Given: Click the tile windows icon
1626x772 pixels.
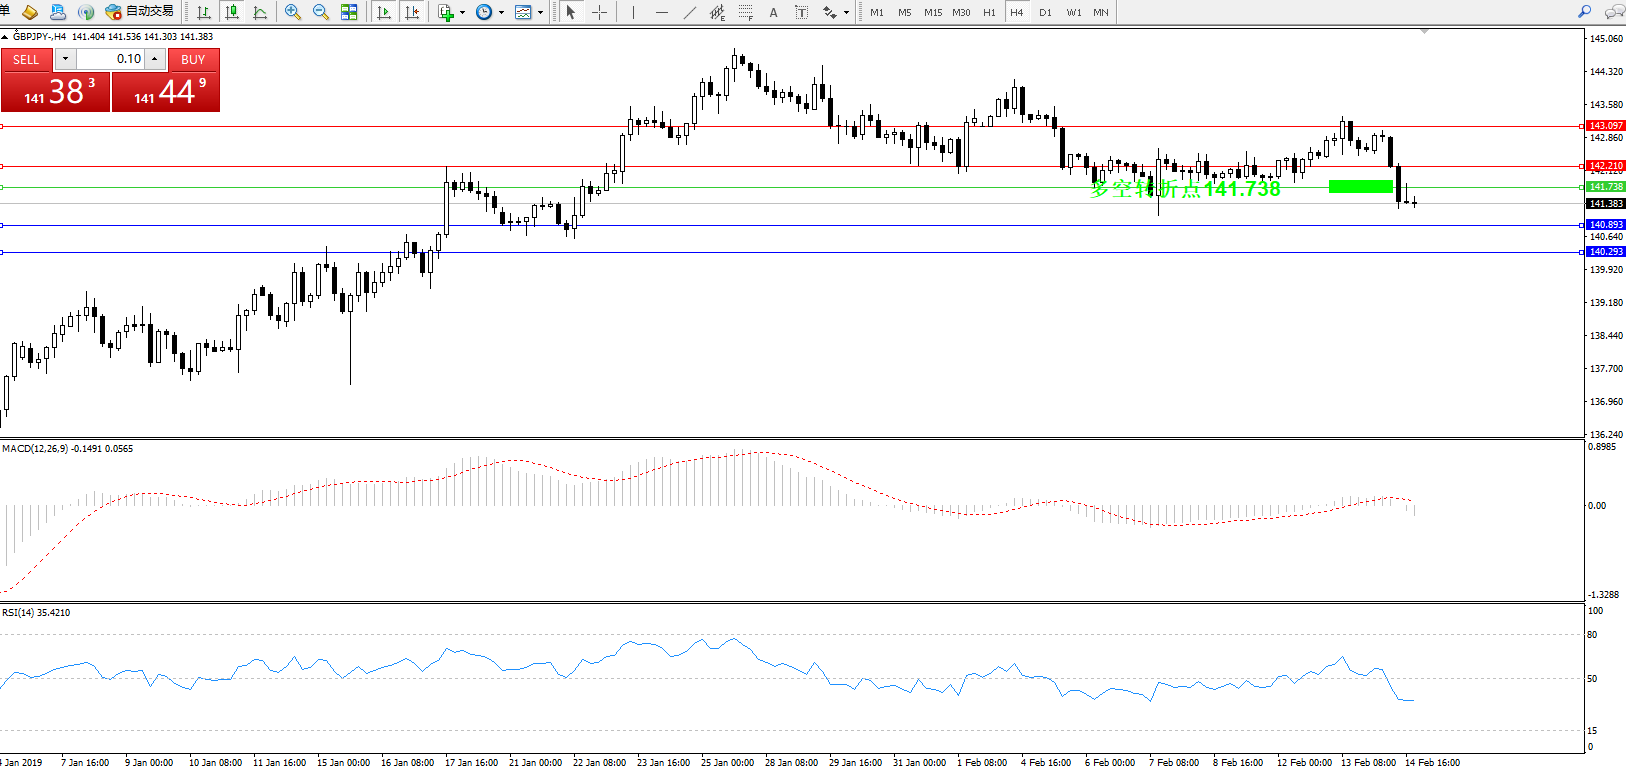Looking at the screenshot, I should pyautogui.click(x=349, y=12).
